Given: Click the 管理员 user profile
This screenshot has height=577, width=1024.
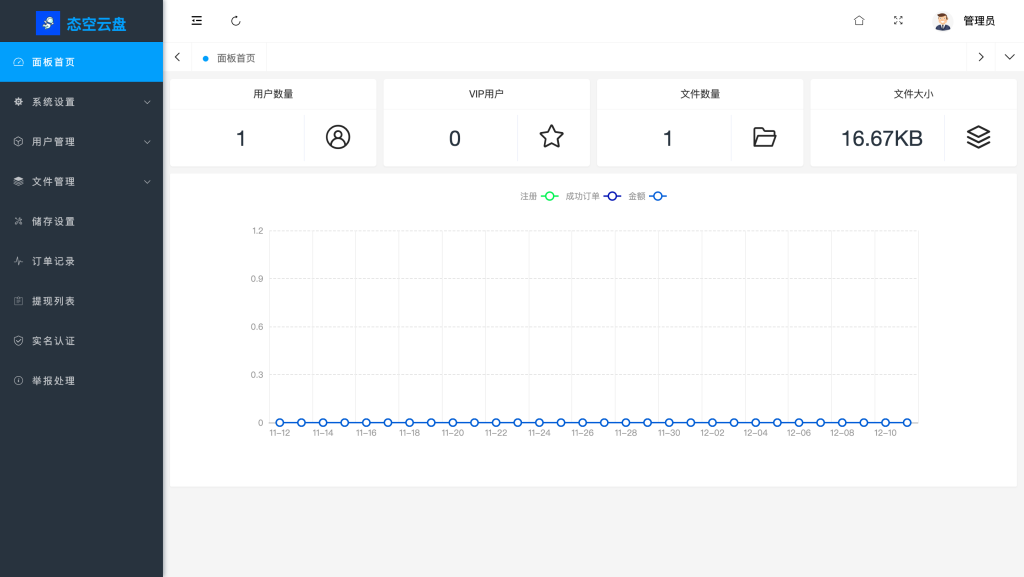Looking at the screenshot, I should coord(964,21).
